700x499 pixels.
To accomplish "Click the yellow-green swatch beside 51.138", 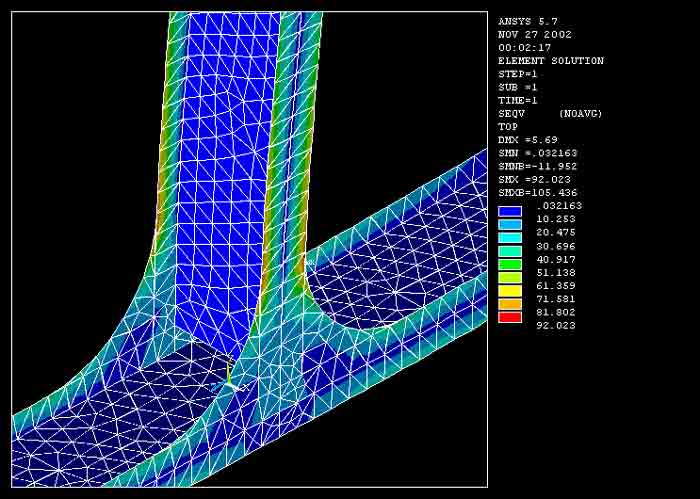I will pos(510,278).
